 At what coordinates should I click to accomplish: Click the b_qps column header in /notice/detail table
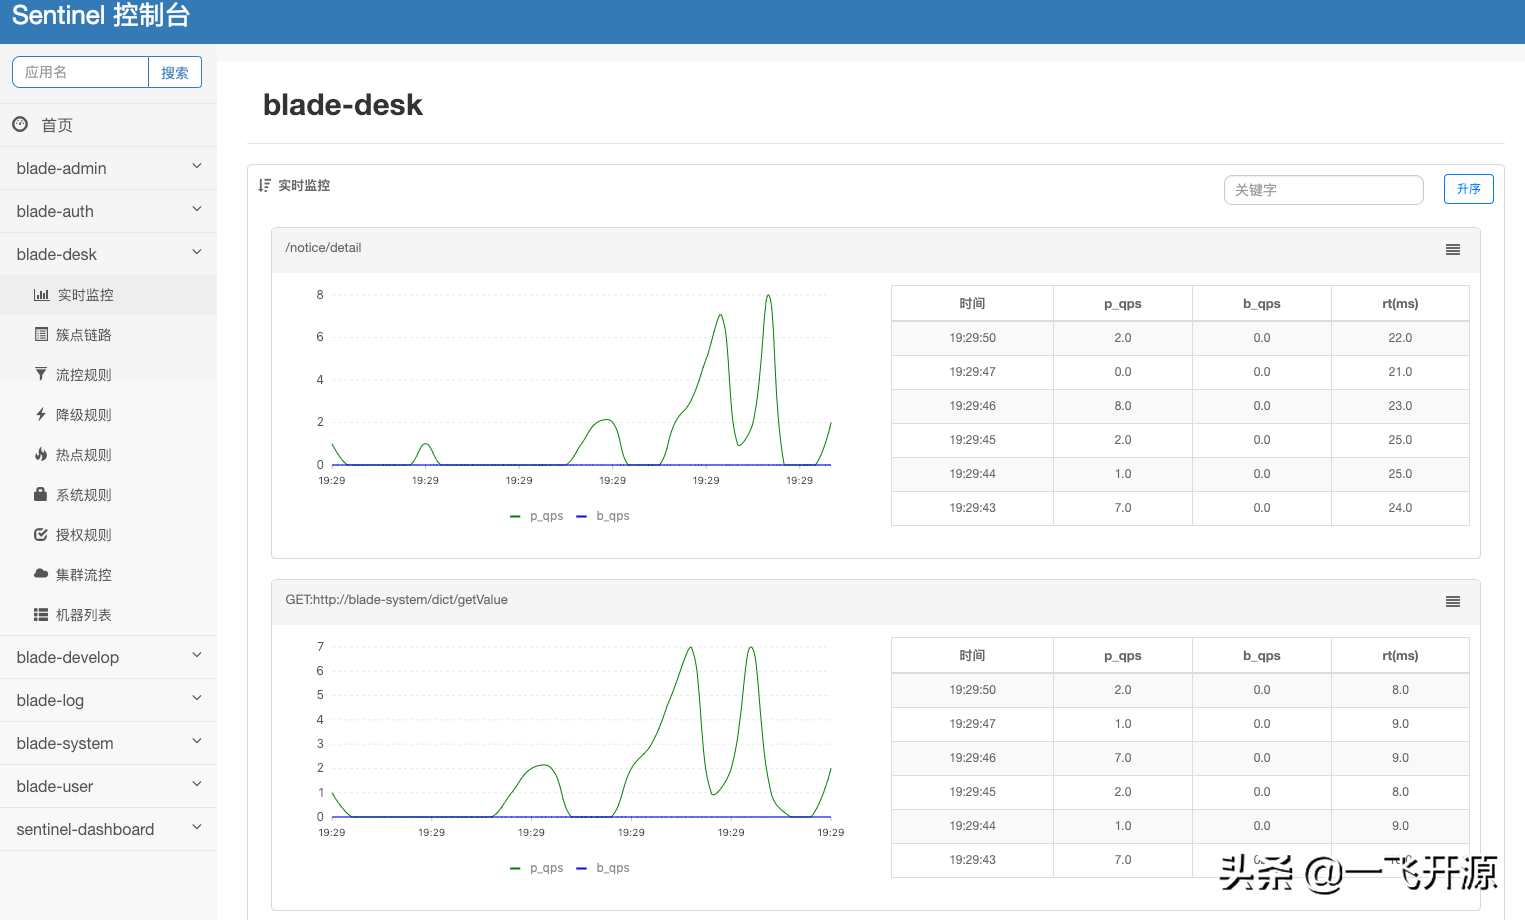pyautogui.click(x=1262, y=303)
